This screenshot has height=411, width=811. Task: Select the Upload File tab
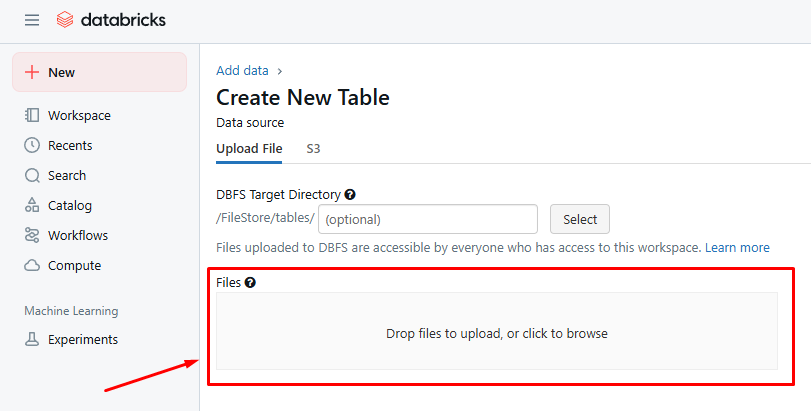[x=249, y=149]
